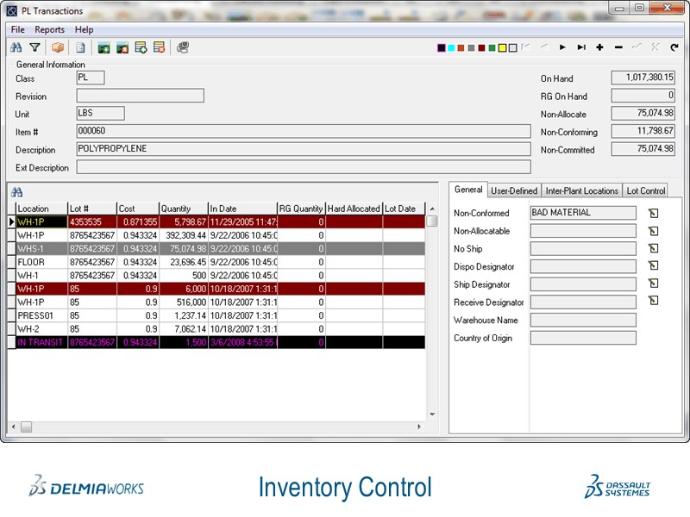690x517 pixels.
Task: Click the binoculars icon above the Location grid
Action: pyautogui.click(x=16, y=191)
